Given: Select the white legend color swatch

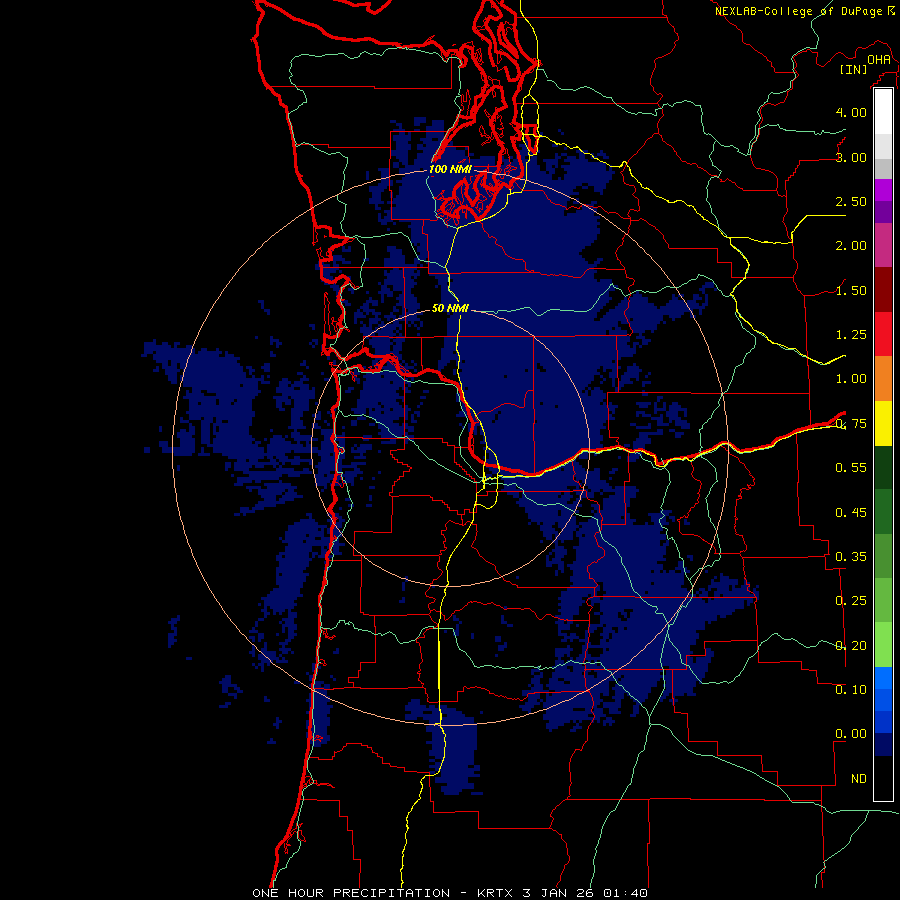Looking at the screenshot, I should pyautogui.click(x=883, y=112).
